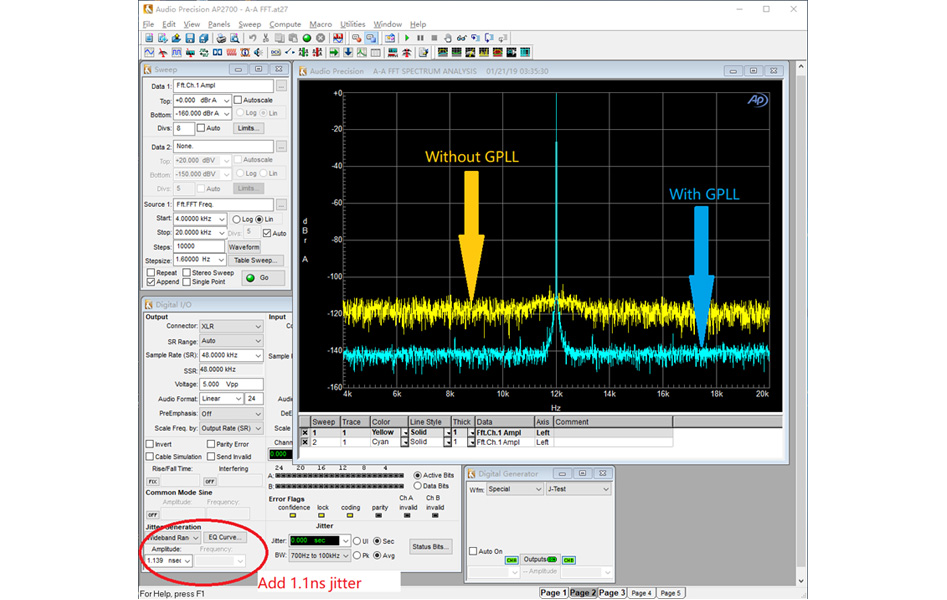This screenshot has width=947, height=600.
Task: Open the Wideband Random jitter type dropdown
Action: click(x=173, y=538)
